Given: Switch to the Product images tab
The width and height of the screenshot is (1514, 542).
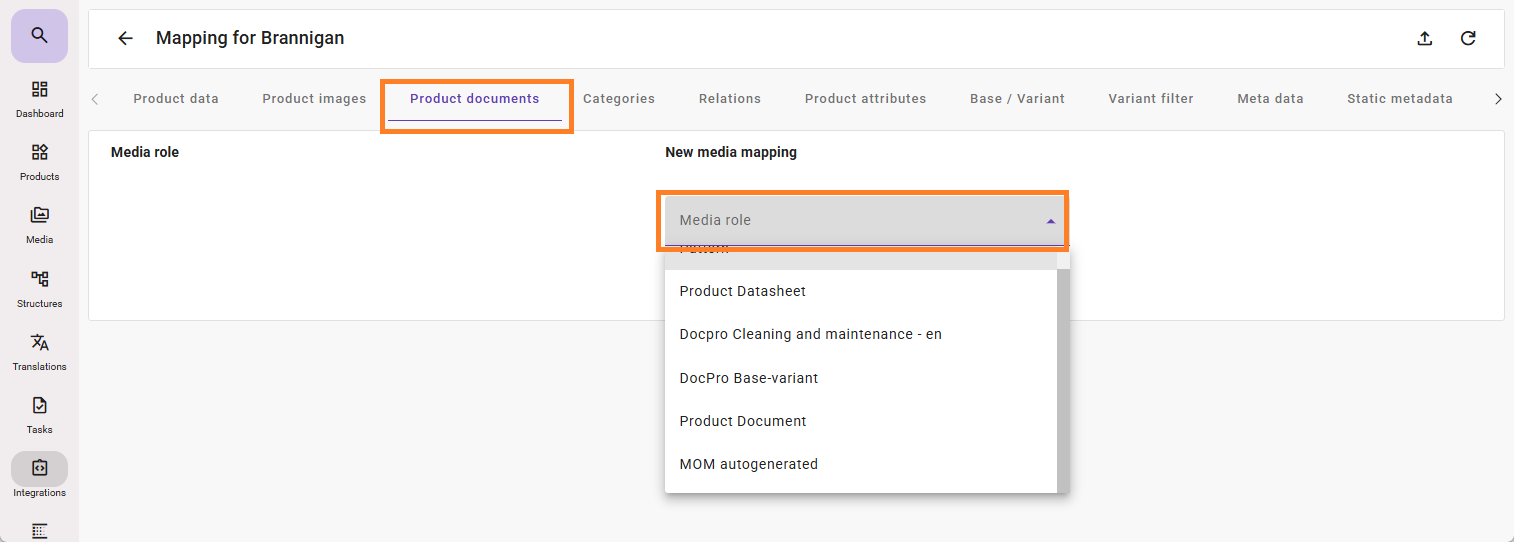Looking at the screenshot, I should coord(314,99).
